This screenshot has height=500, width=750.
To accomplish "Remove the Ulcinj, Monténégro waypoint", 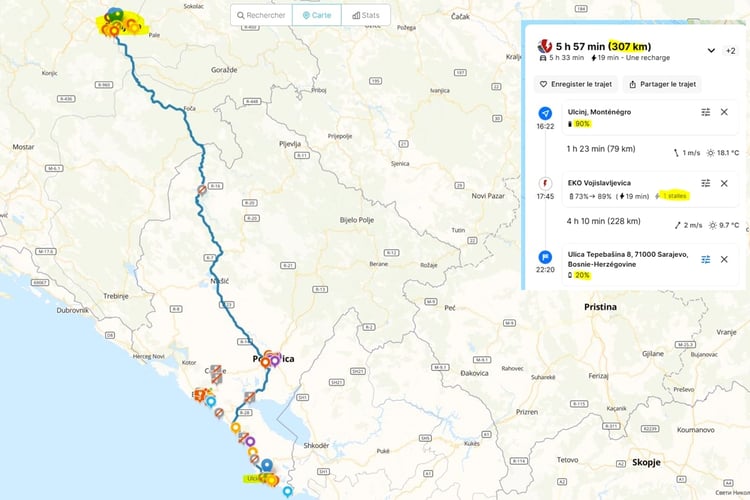I will tap(725, 112).
